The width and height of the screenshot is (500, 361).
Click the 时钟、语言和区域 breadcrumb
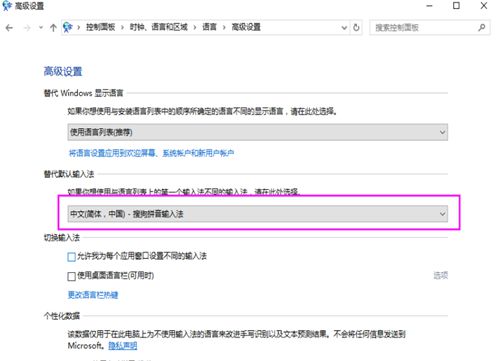point(159,27)
